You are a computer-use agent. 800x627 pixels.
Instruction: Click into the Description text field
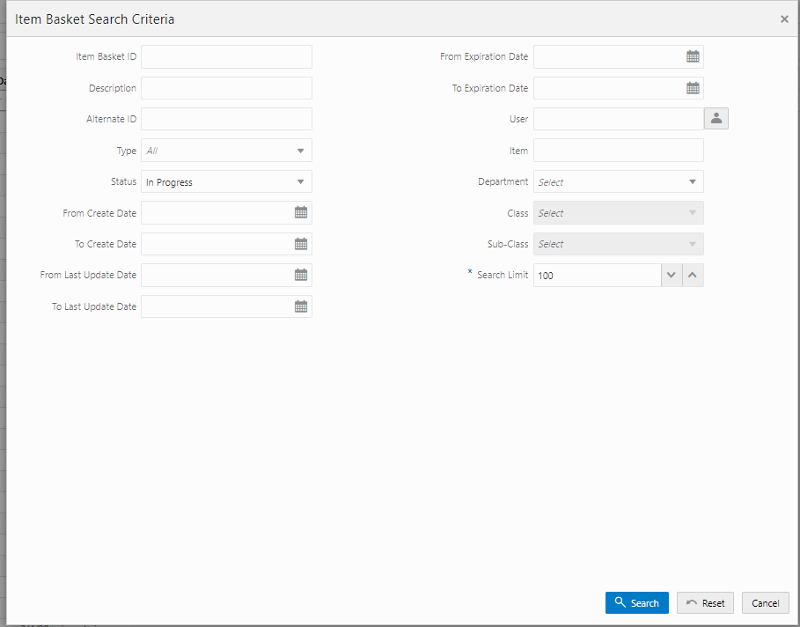(227, 88)
